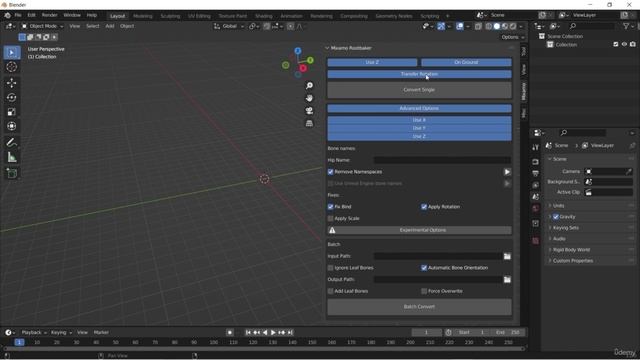Click the timeline horizontal scrollbar
This screenshot has height=360, width=640.
264,349
